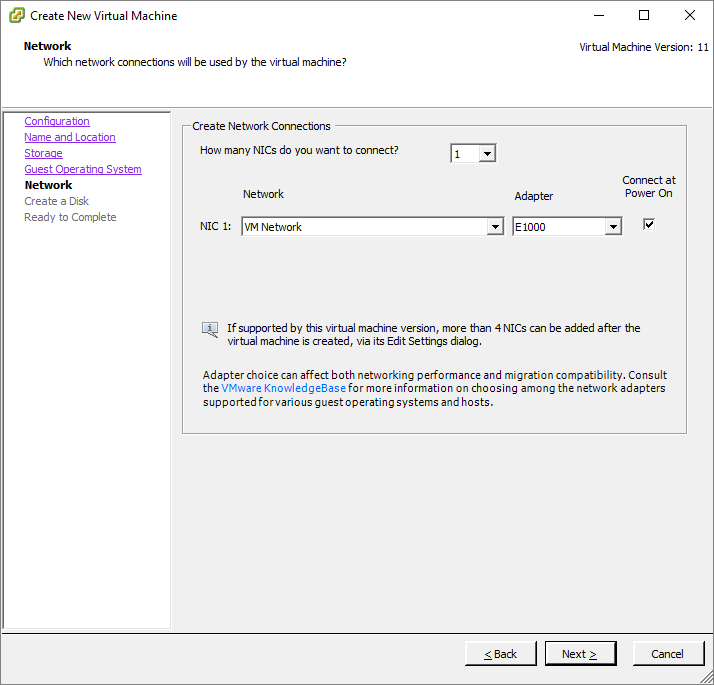Screen dimensions: 714x685
Task: Click the Ready to Complete step
Action: pos(70,217)
